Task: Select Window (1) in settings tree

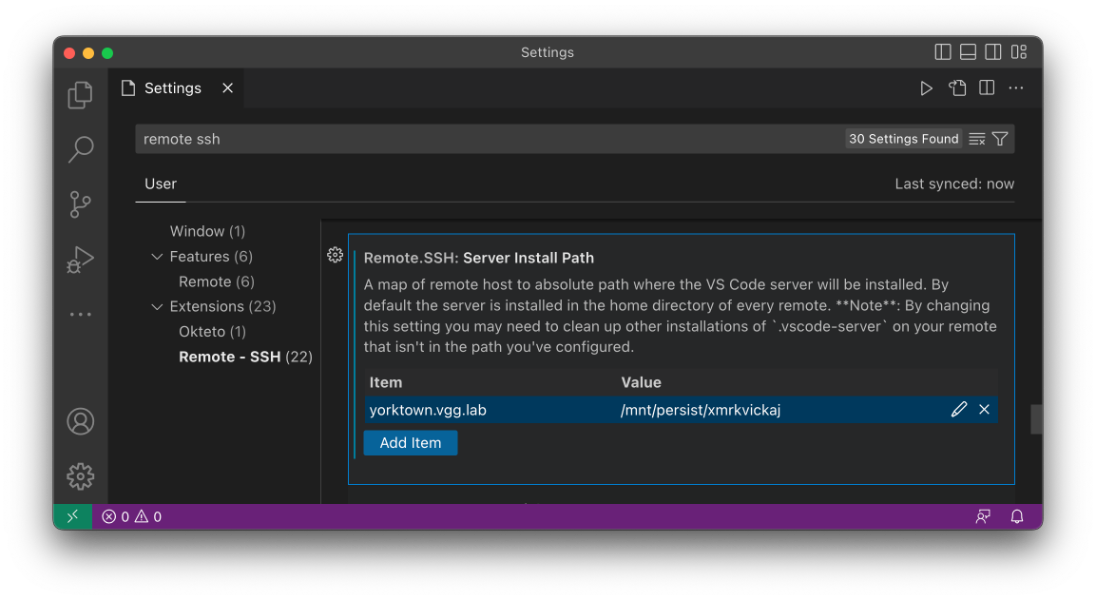Action: [208, 231]
